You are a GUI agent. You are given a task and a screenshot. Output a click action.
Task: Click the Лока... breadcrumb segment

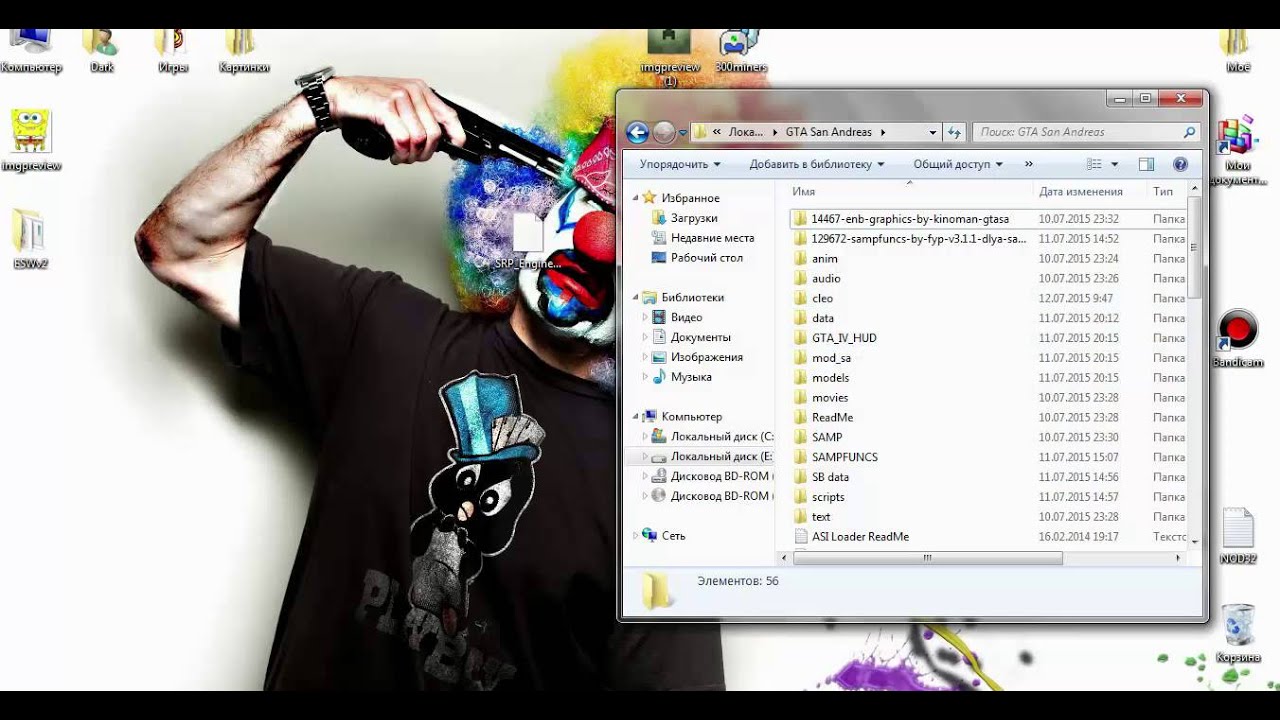click(746, 132)
